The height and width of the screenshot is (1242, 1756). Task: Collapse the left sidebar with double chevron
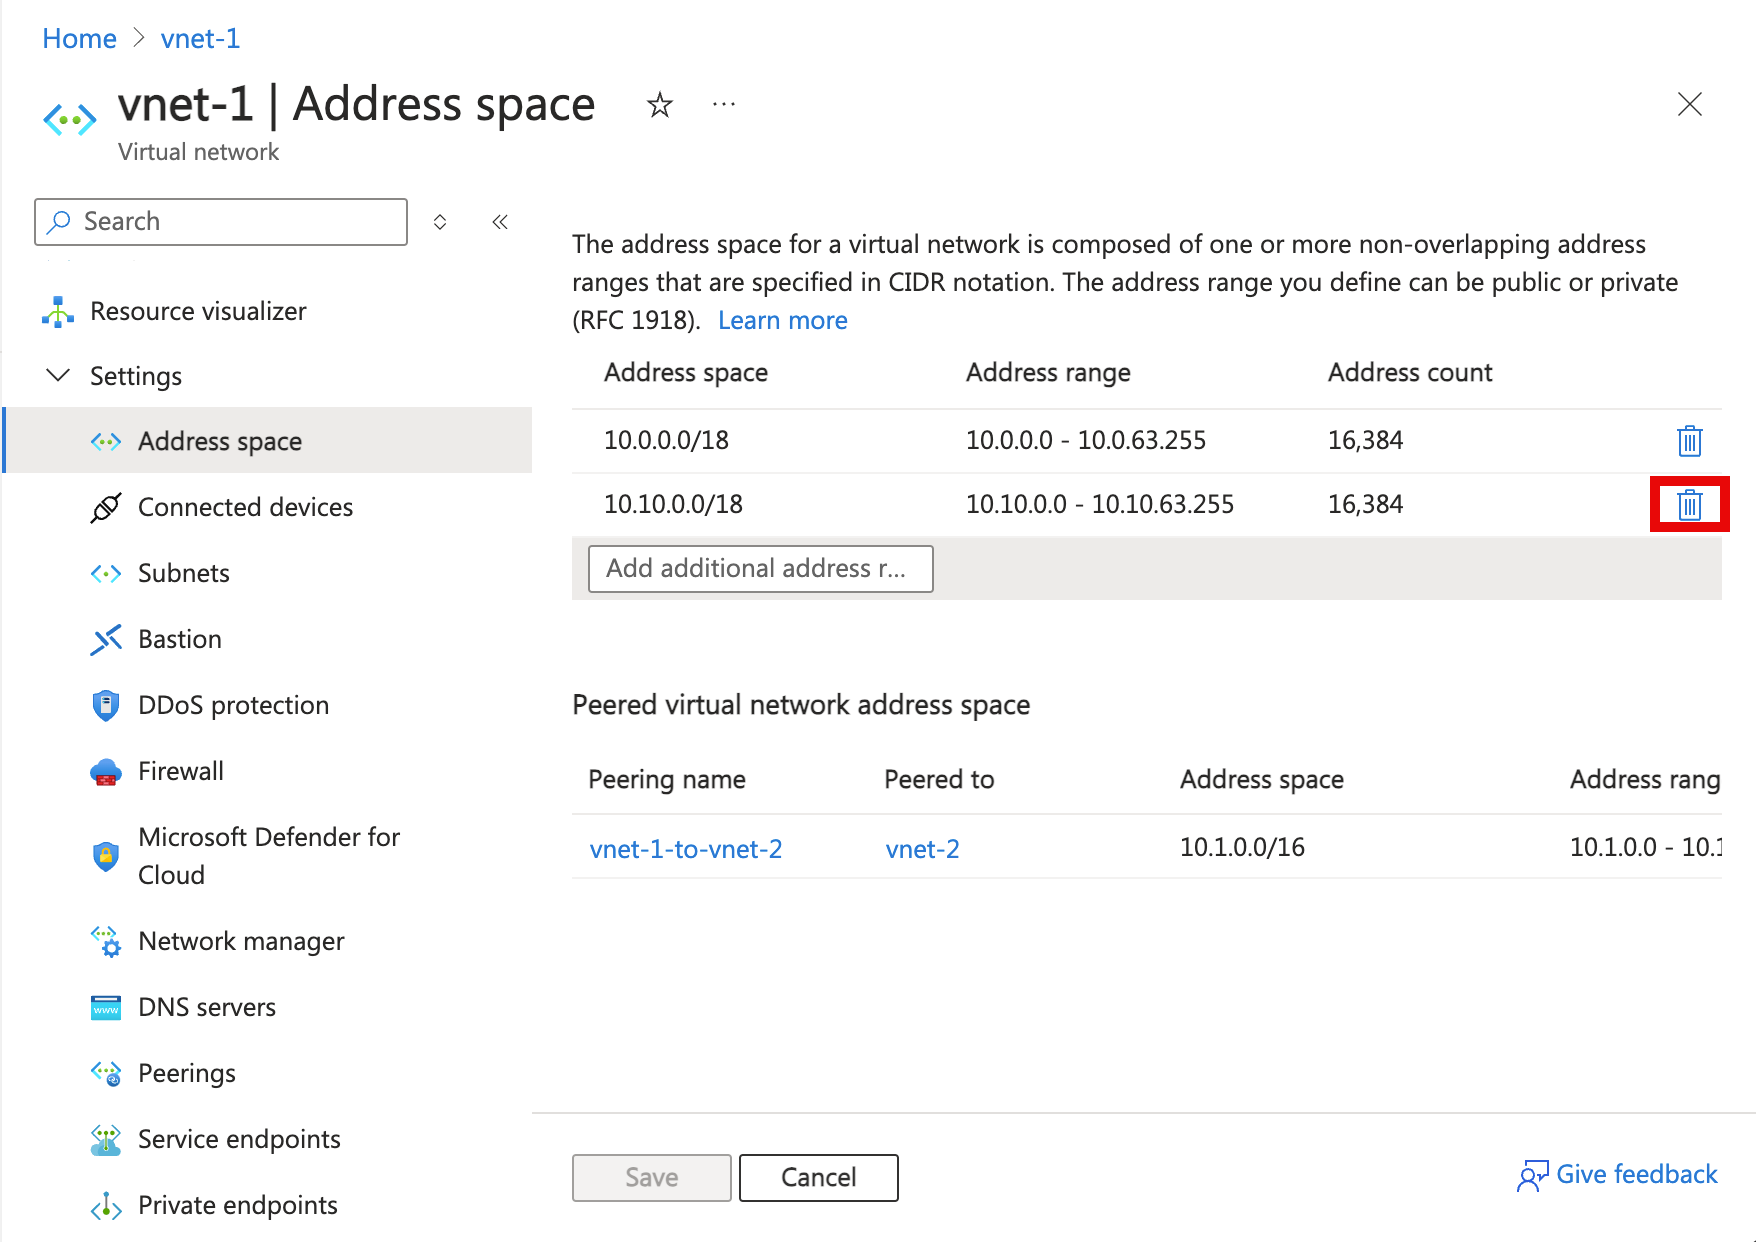[499, 221]
